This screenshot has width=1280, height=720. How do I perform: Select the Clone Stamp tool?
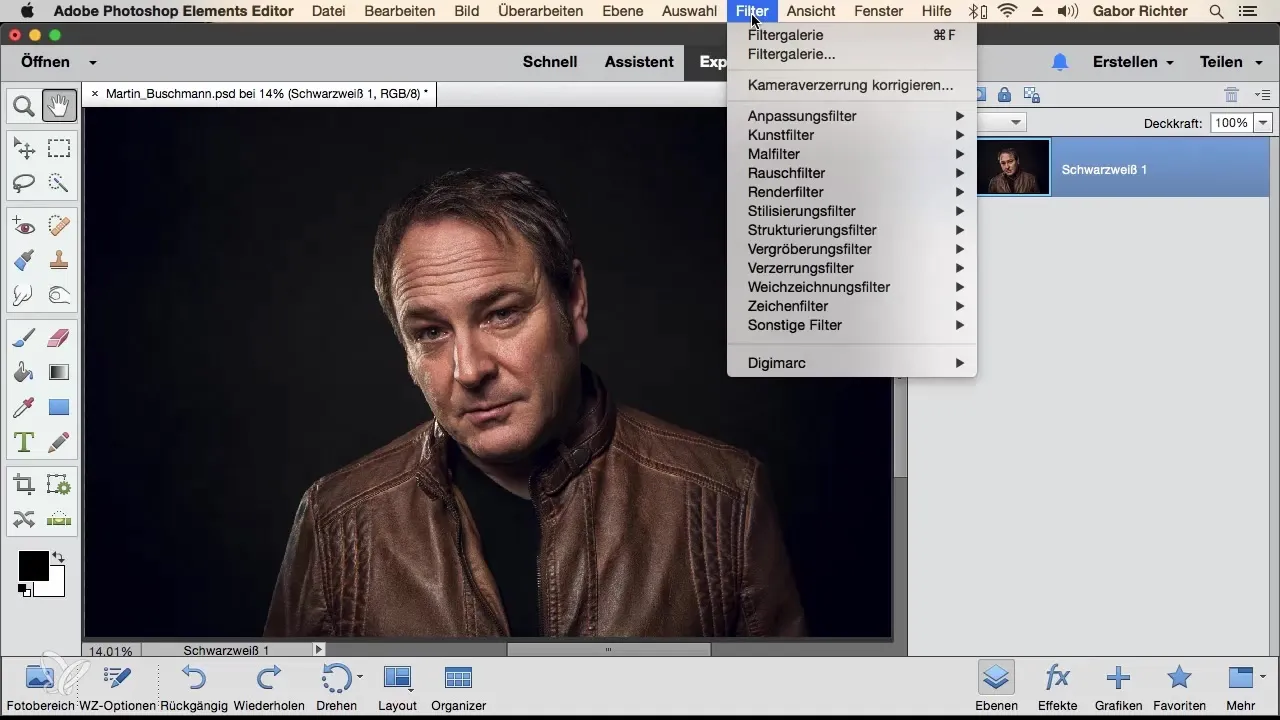59,261
